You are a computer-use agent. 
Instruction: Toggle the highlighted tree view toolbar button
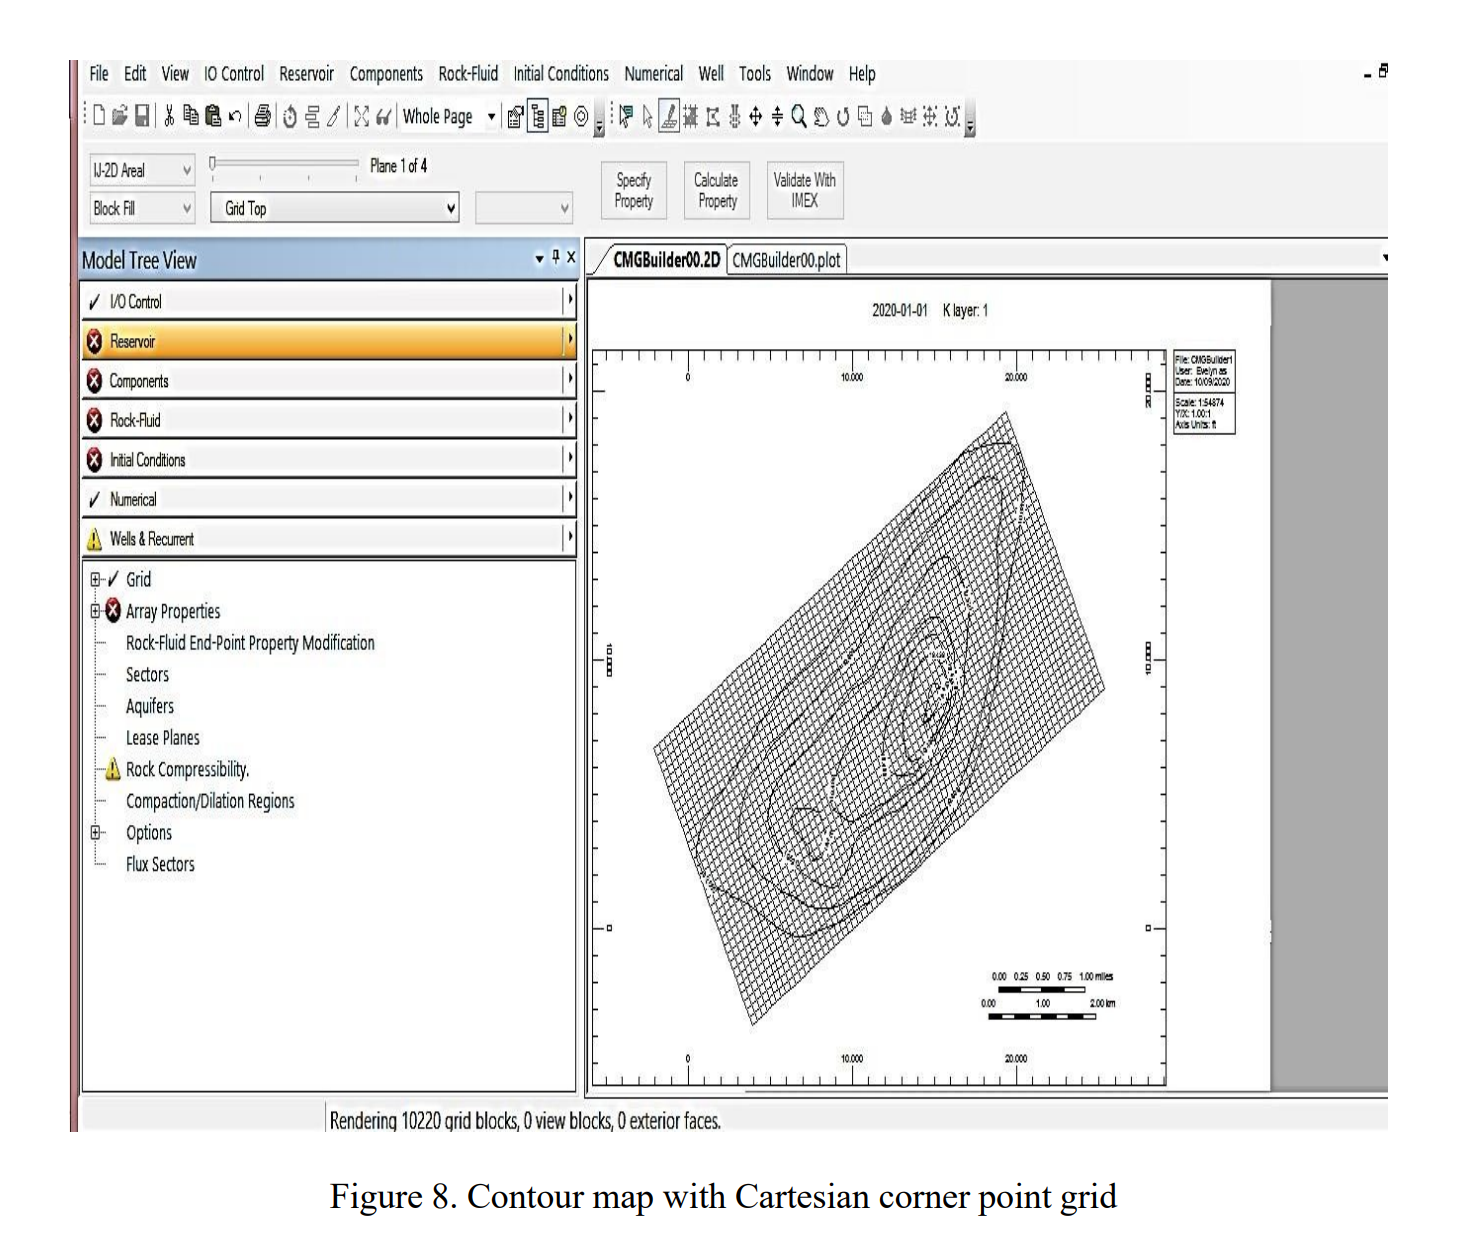point(538,117)
